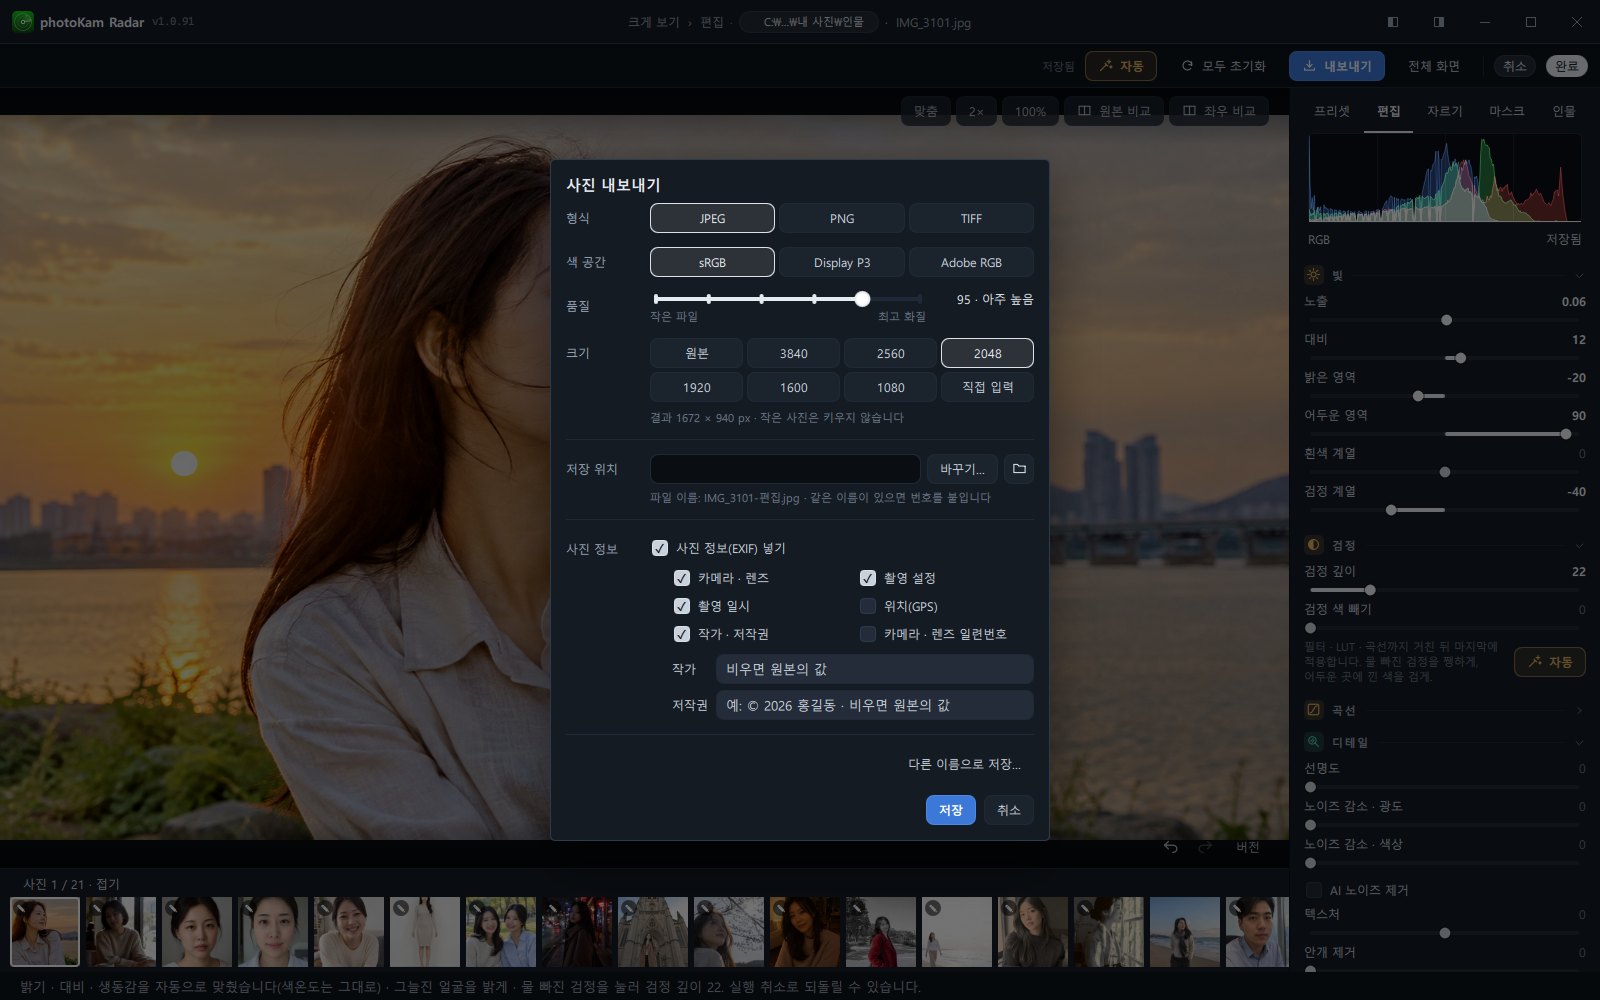1600x1000 pixels.
Task: Open 좌우 비교 side-by-side view
Action: 1218,111
